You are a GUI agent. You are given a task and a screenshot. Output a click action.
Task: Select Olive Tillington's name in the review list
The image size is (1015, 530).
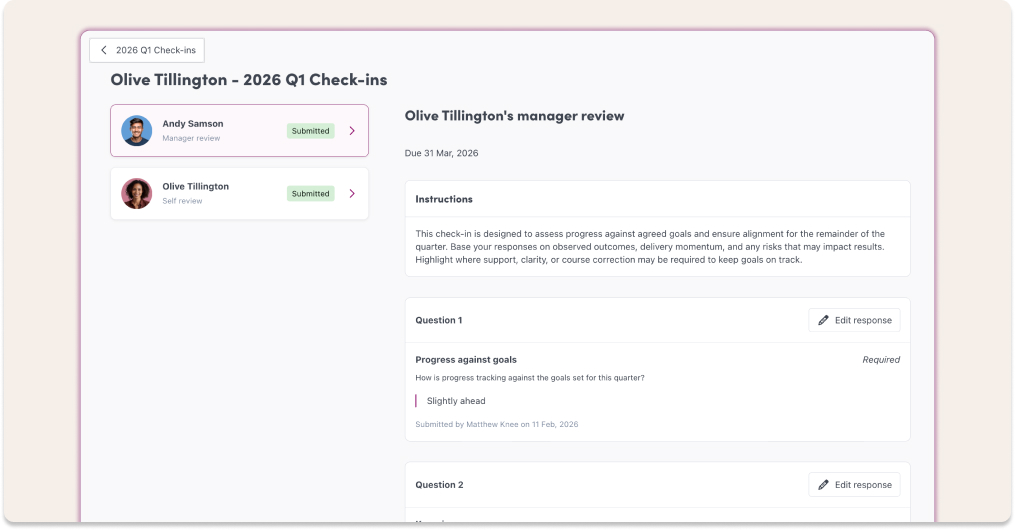196,186
